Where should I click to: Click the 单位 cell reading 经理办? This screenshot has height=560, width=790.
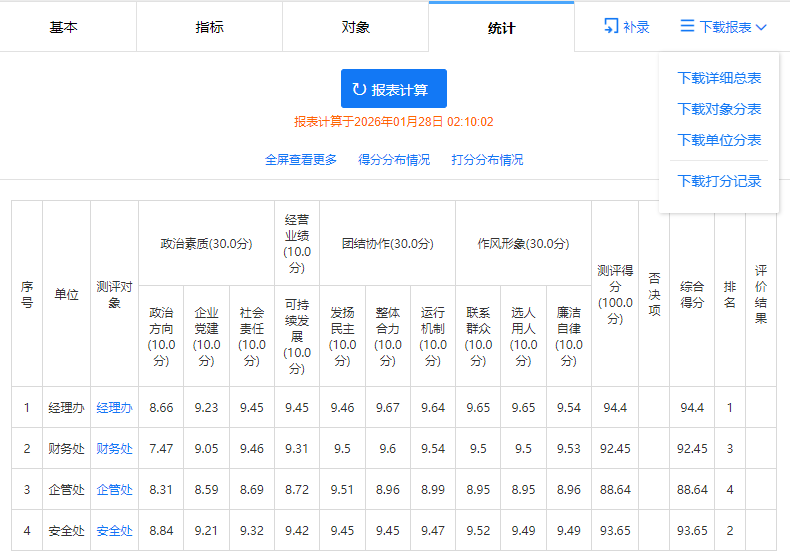click(67, 407)
